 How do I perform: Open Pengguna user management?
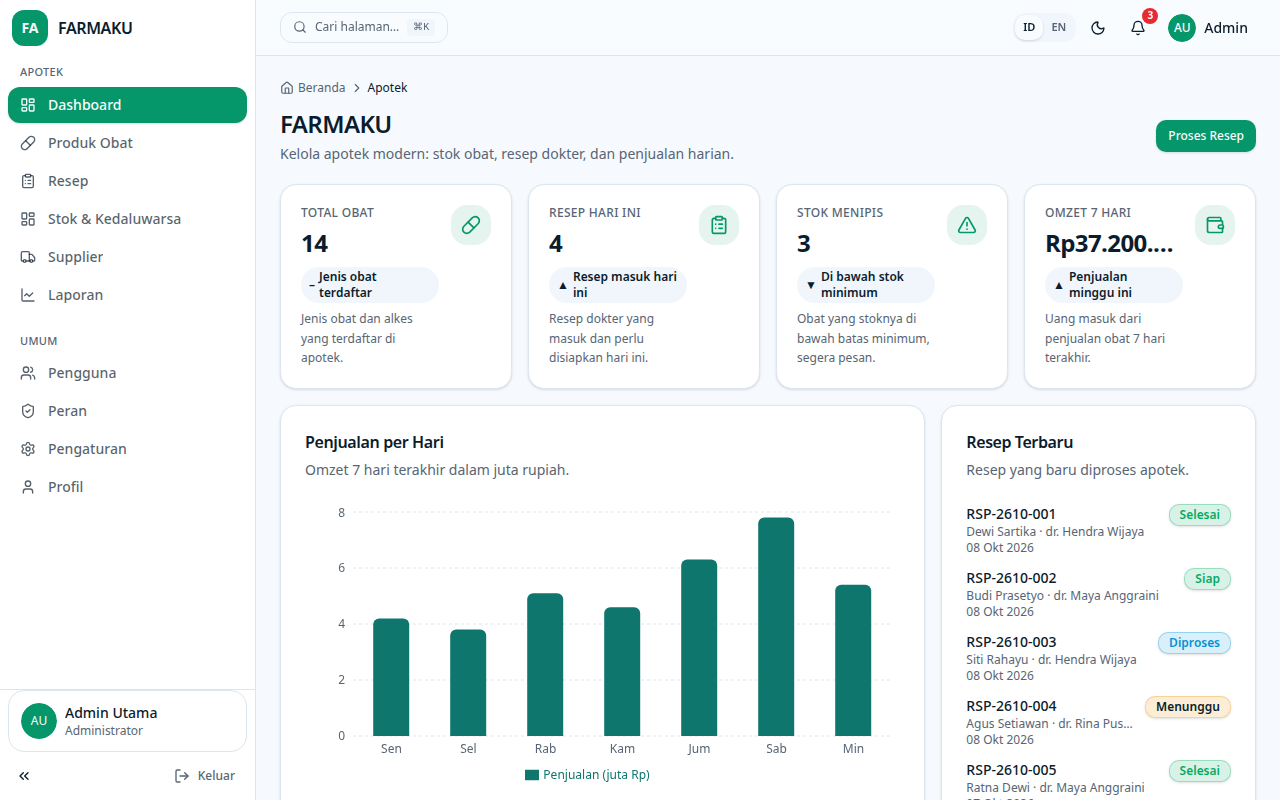pyautogui.click(x=127, y=373)
